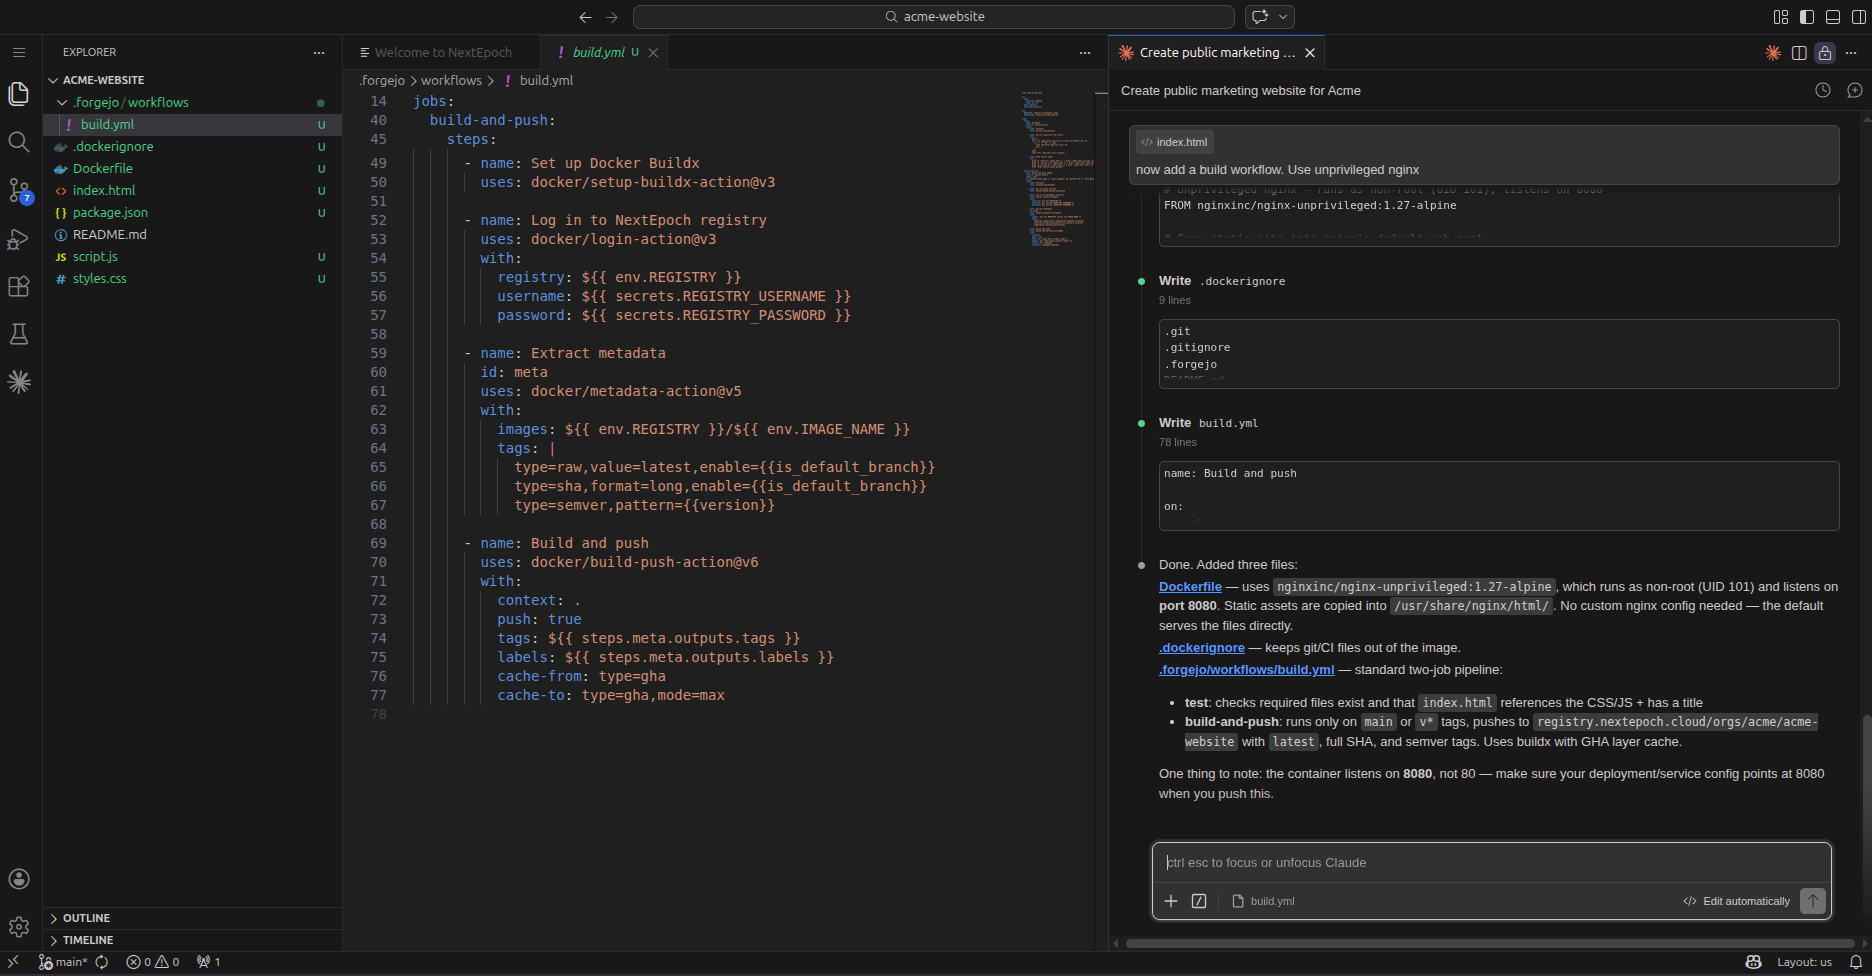Click build.yml context chip in chat input

point(1263,901)
